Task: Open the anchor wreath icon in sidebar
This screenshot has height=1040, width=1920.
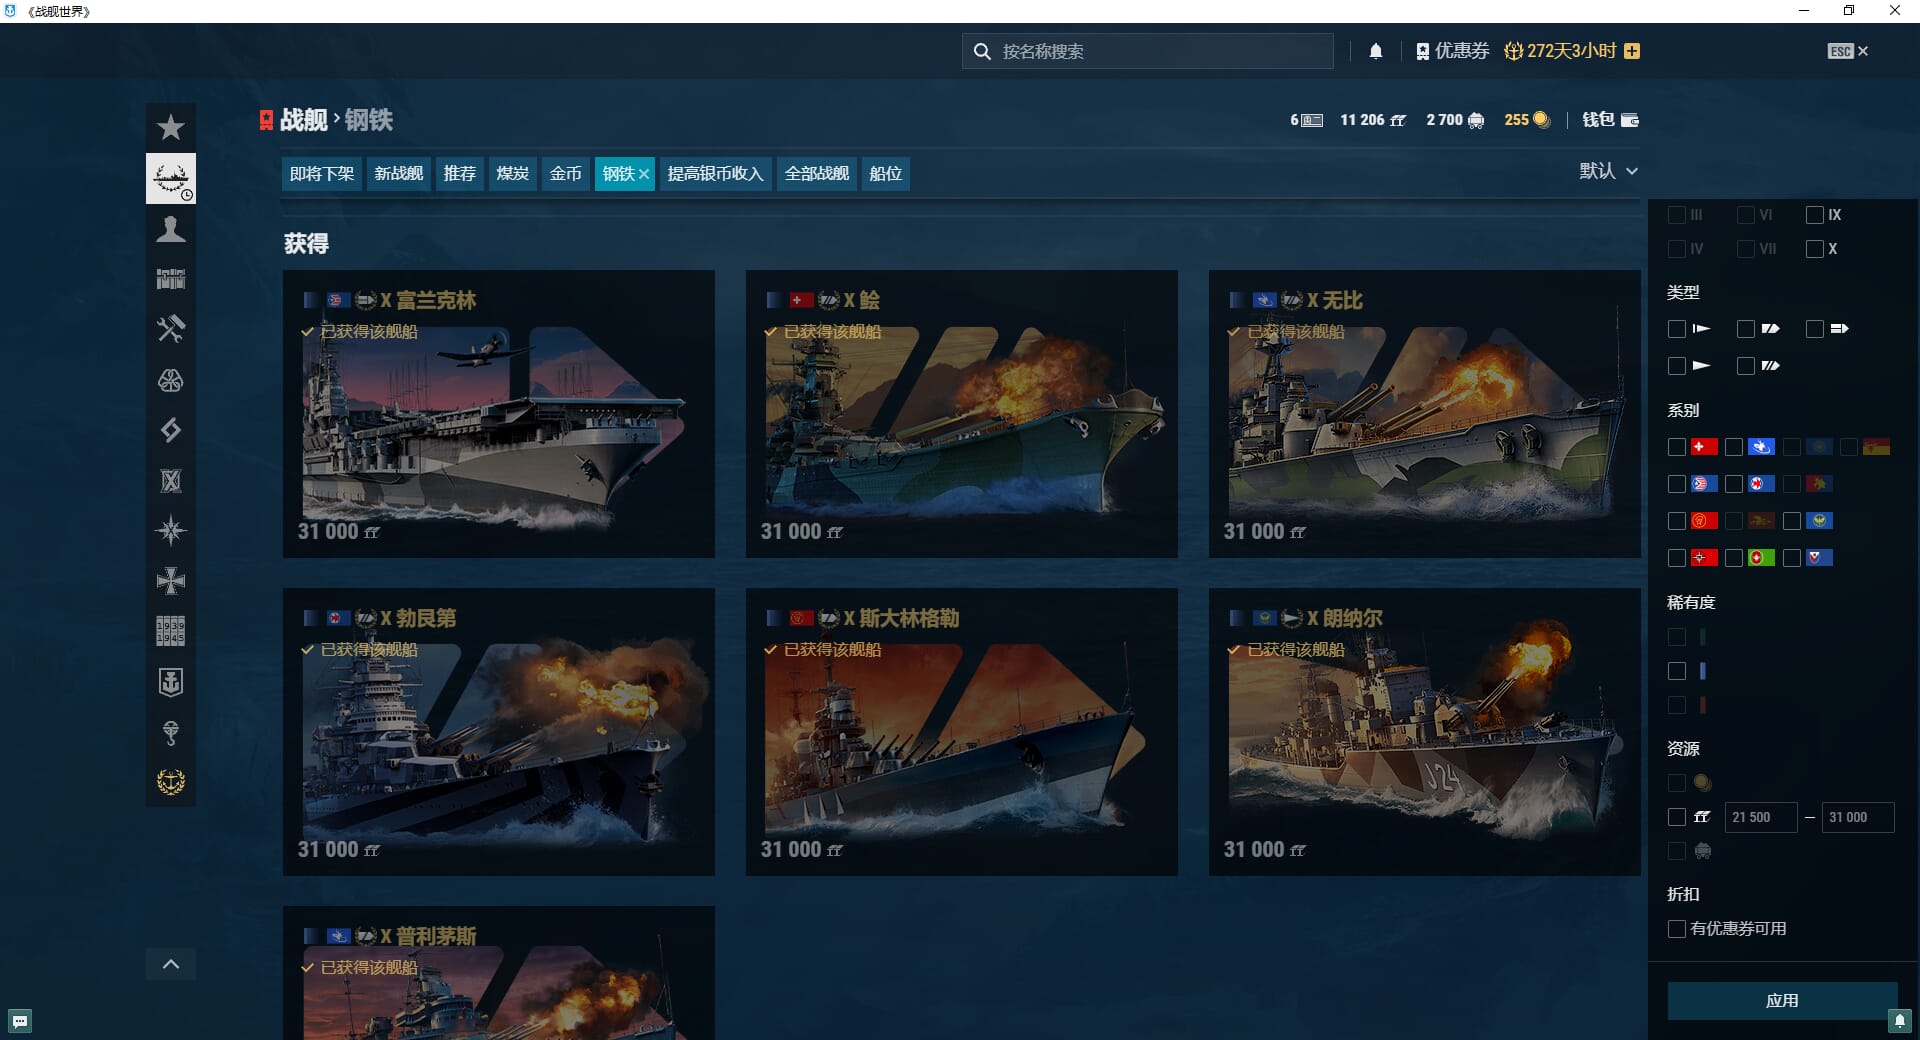Action: pyautogui.click(x=171, y=782)
